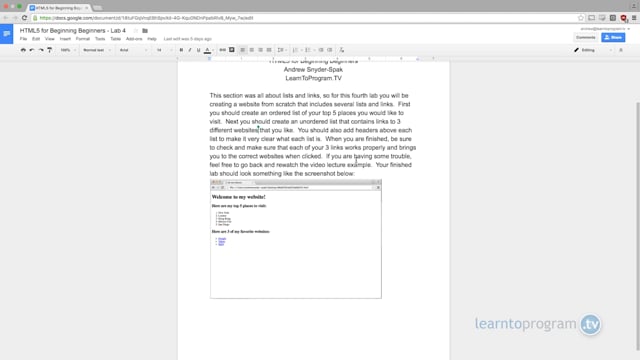The width and height of the screenshot is (640, 360).
Task: Click the lab screenshot image in document
Action: [x=296, y=239]
